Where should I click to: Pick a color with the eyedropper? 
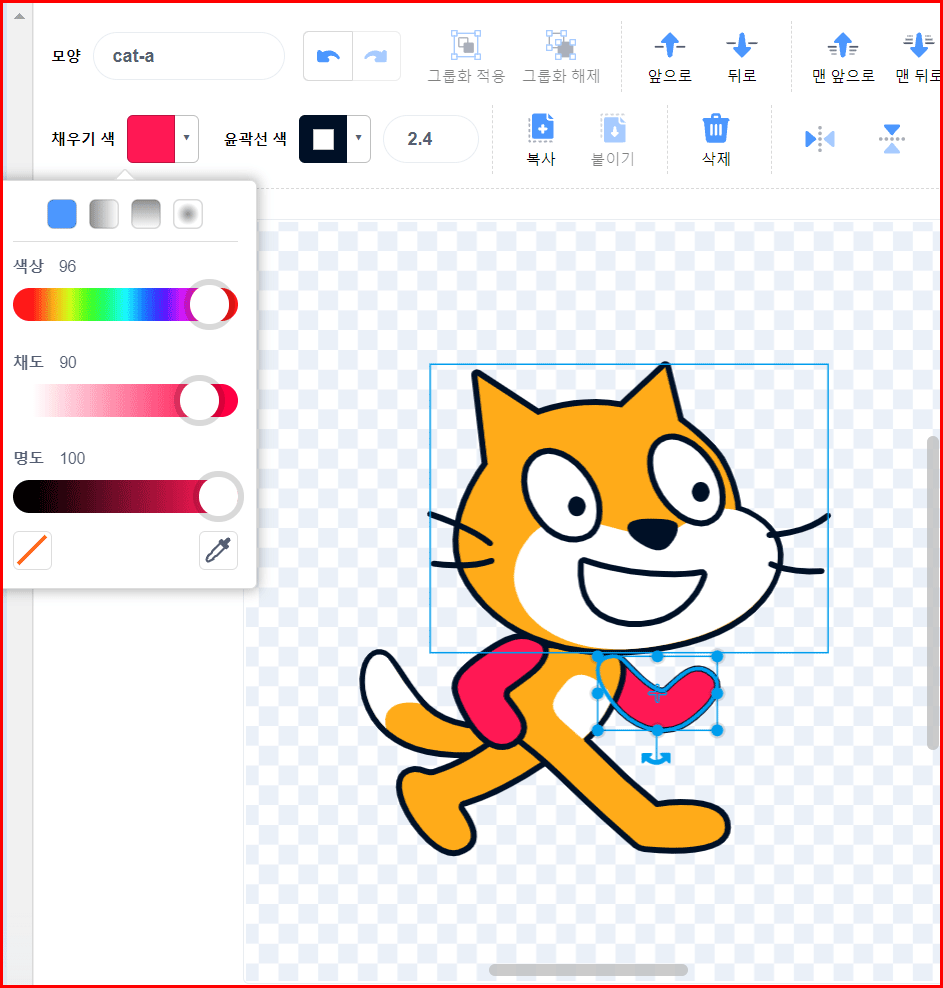point(218,550)
